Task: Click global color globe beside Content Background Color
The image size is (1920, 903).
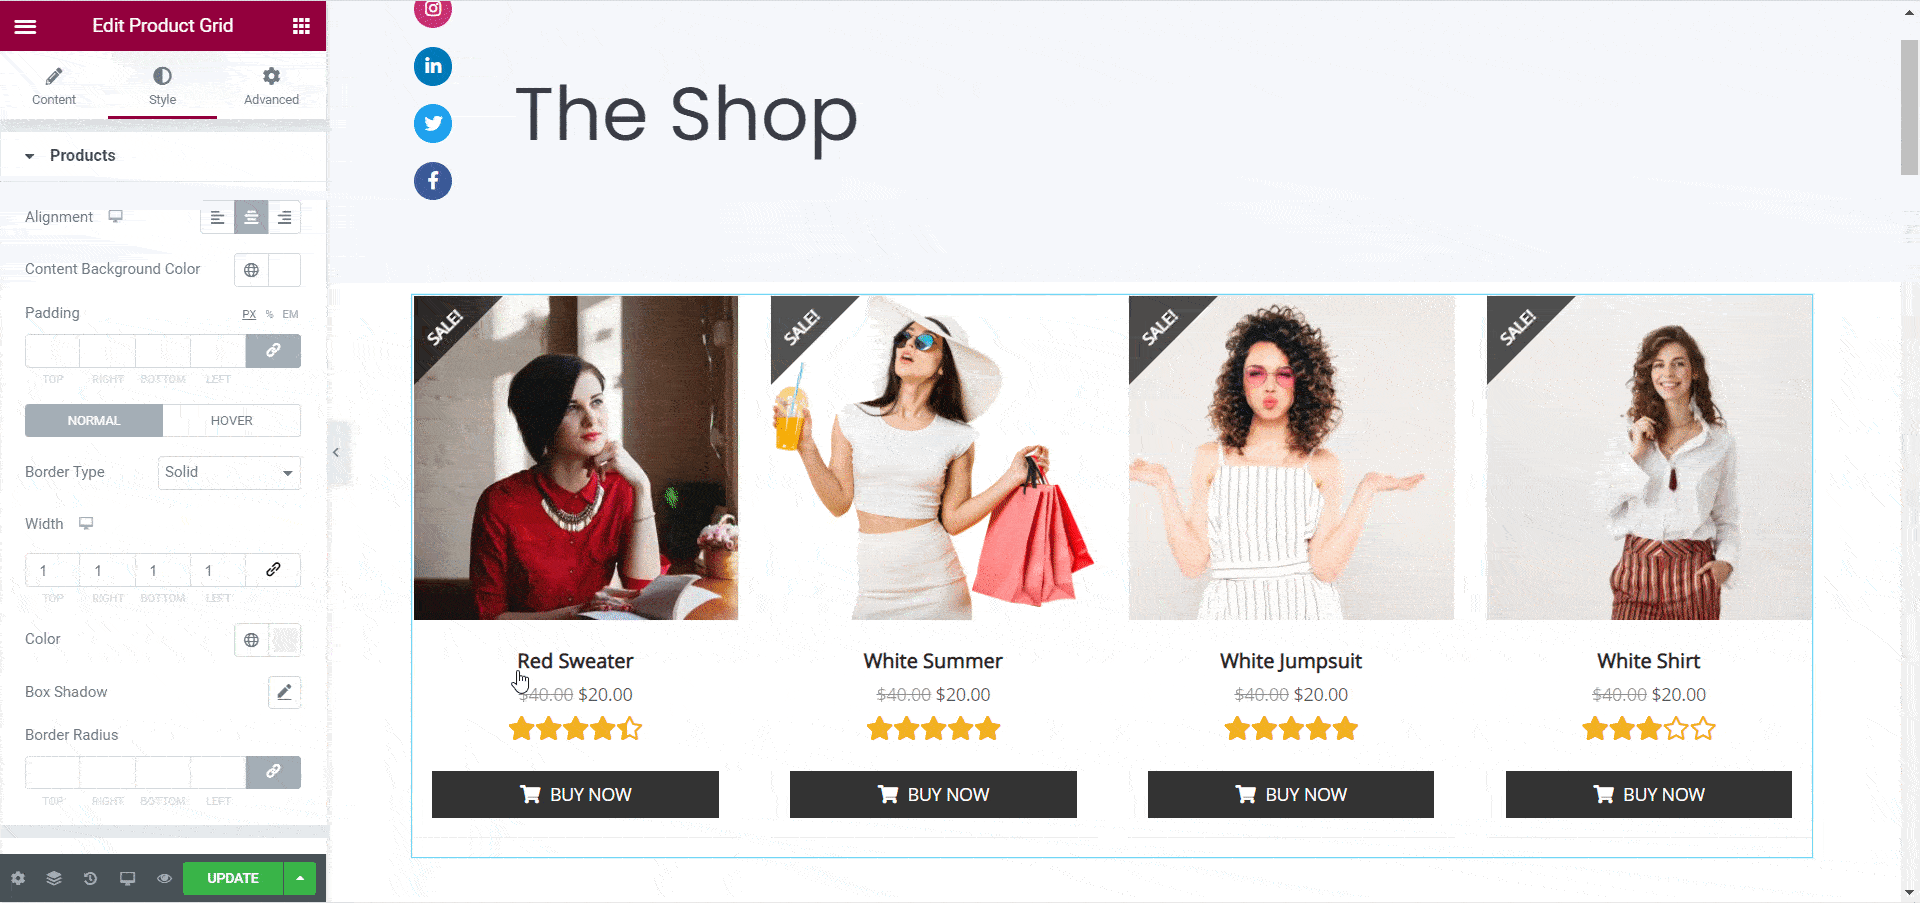Action: coord(251,270)
